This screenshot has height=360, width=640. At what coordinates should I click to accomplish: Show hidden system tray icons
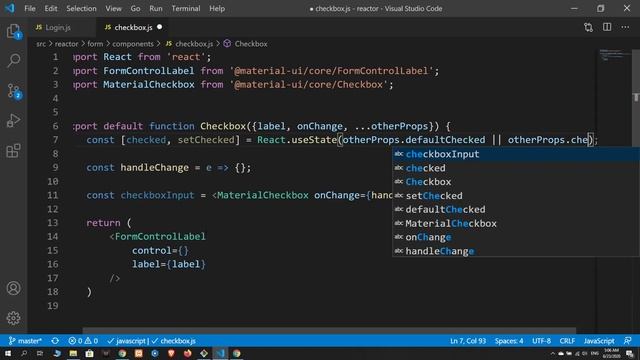553,353
